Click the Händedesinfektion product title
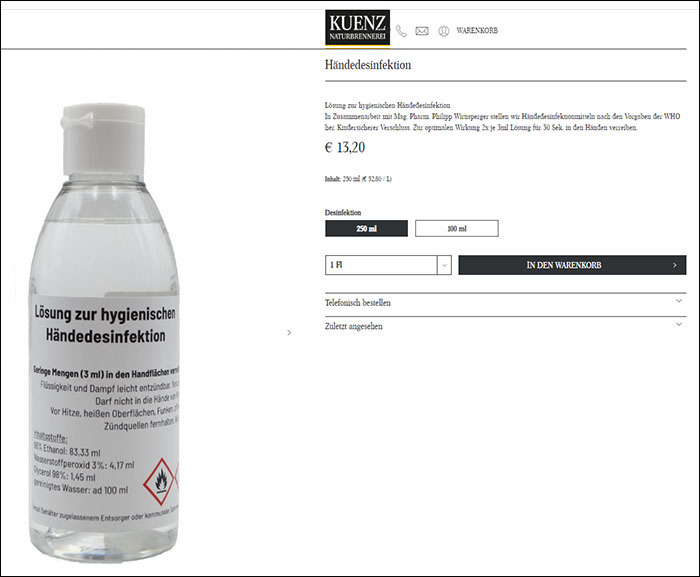This screenshot has height=577, width=700. point(368,65)
